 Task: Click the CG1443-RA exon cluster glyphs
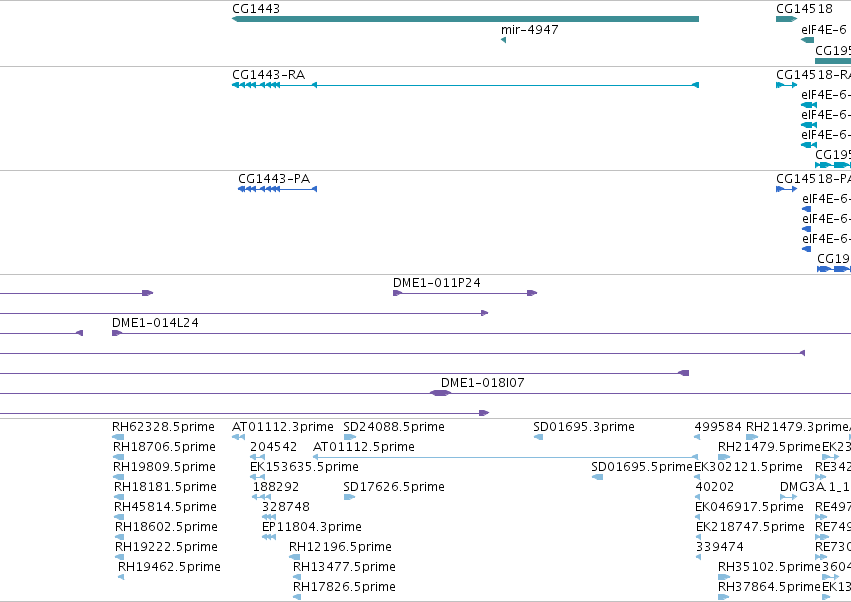(x=256, y=85)
